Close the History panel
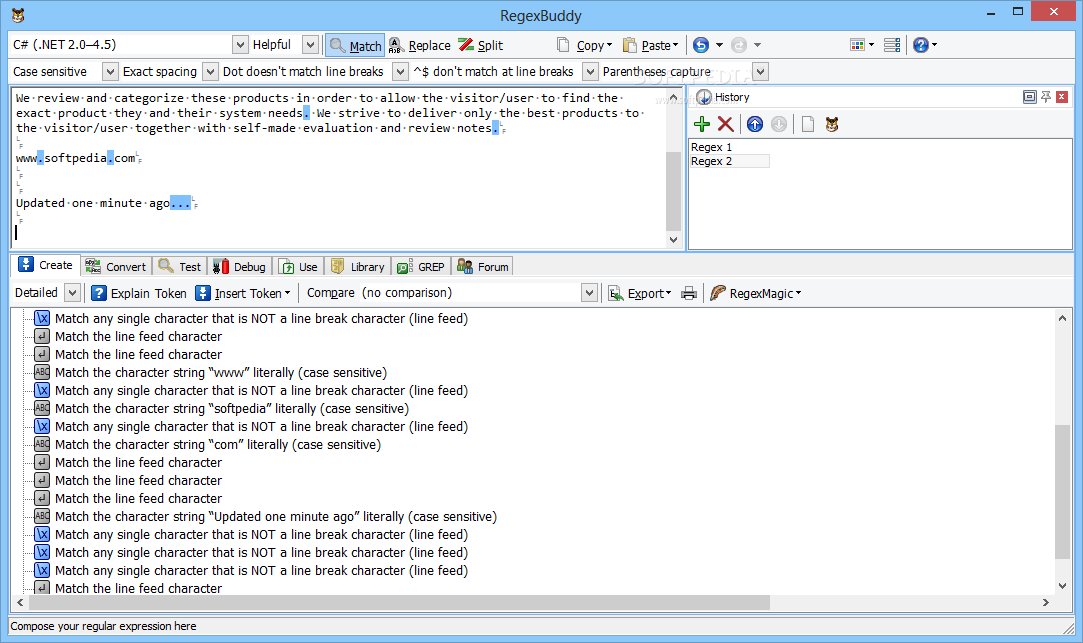 click(x=1062, y=97)
